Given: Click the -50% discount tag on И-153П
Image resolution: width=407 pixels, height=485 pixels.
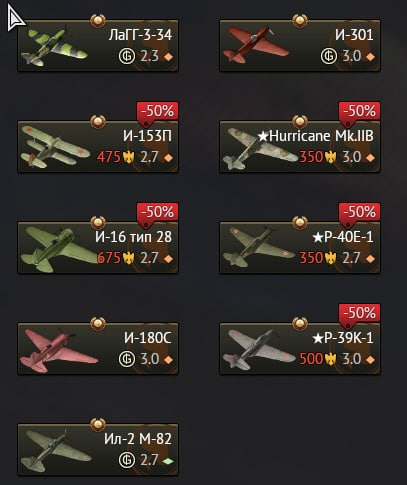Looking at the screenshot, I should 158,111.
